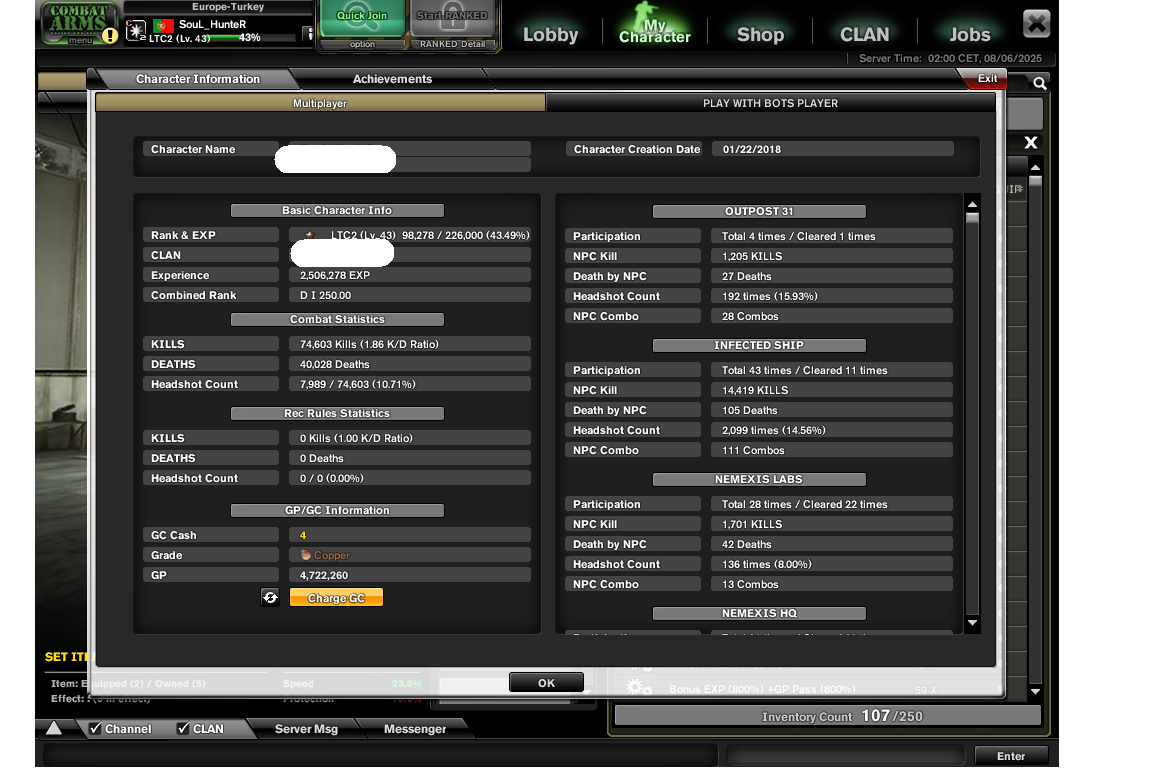Screen dimensions: 1152x768
Task: Switch to PLAY WITH BOTS PLAYER tab
Action: [771, 103]
